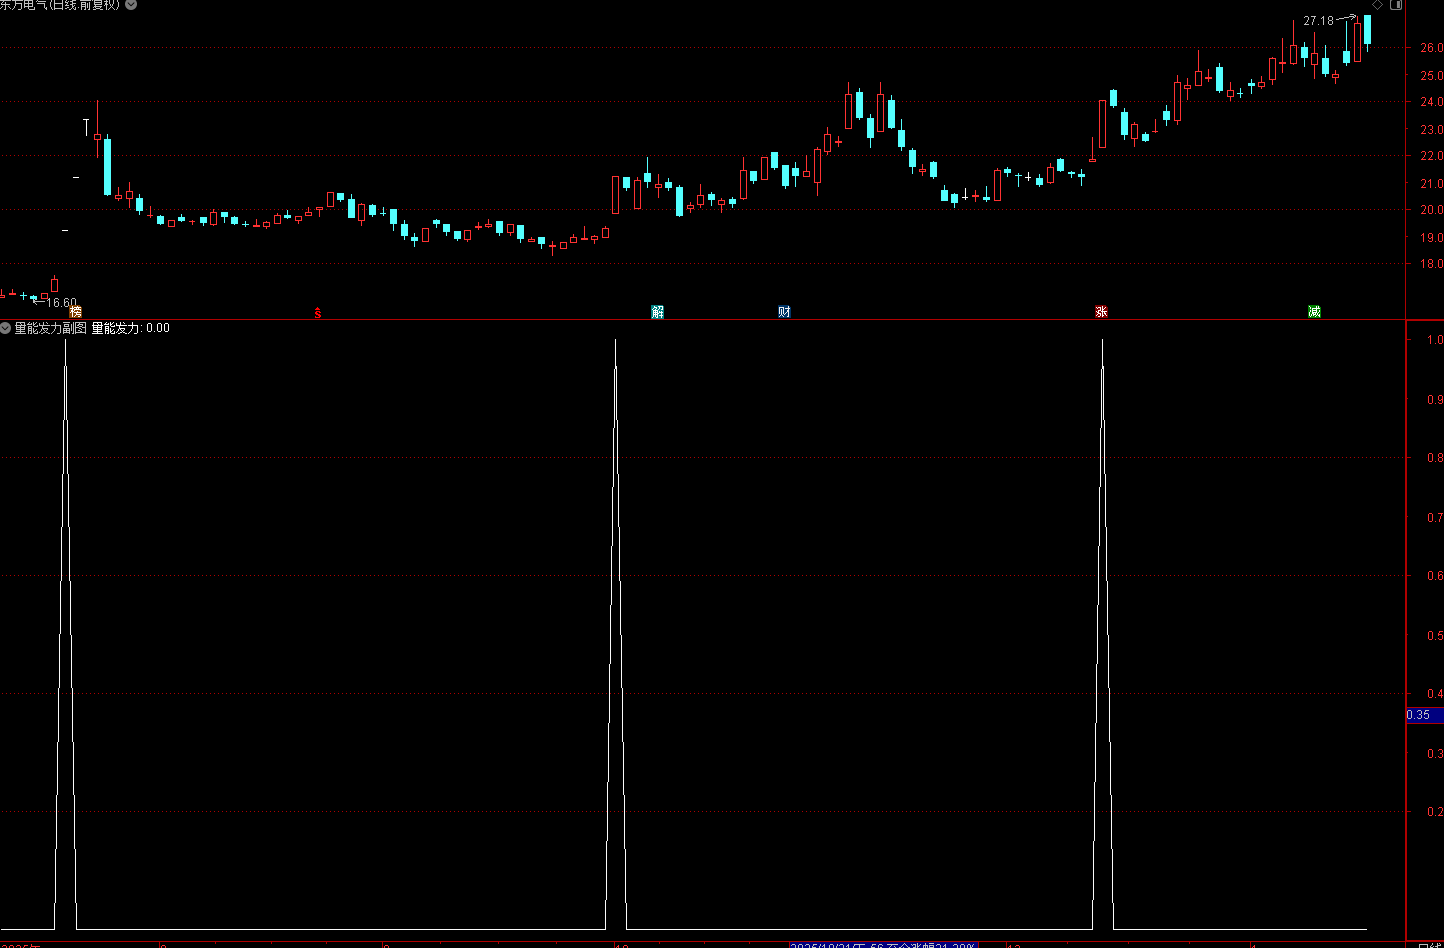Click the 26.0 price axis label
1444x948 pixels.
point(1431,48)
